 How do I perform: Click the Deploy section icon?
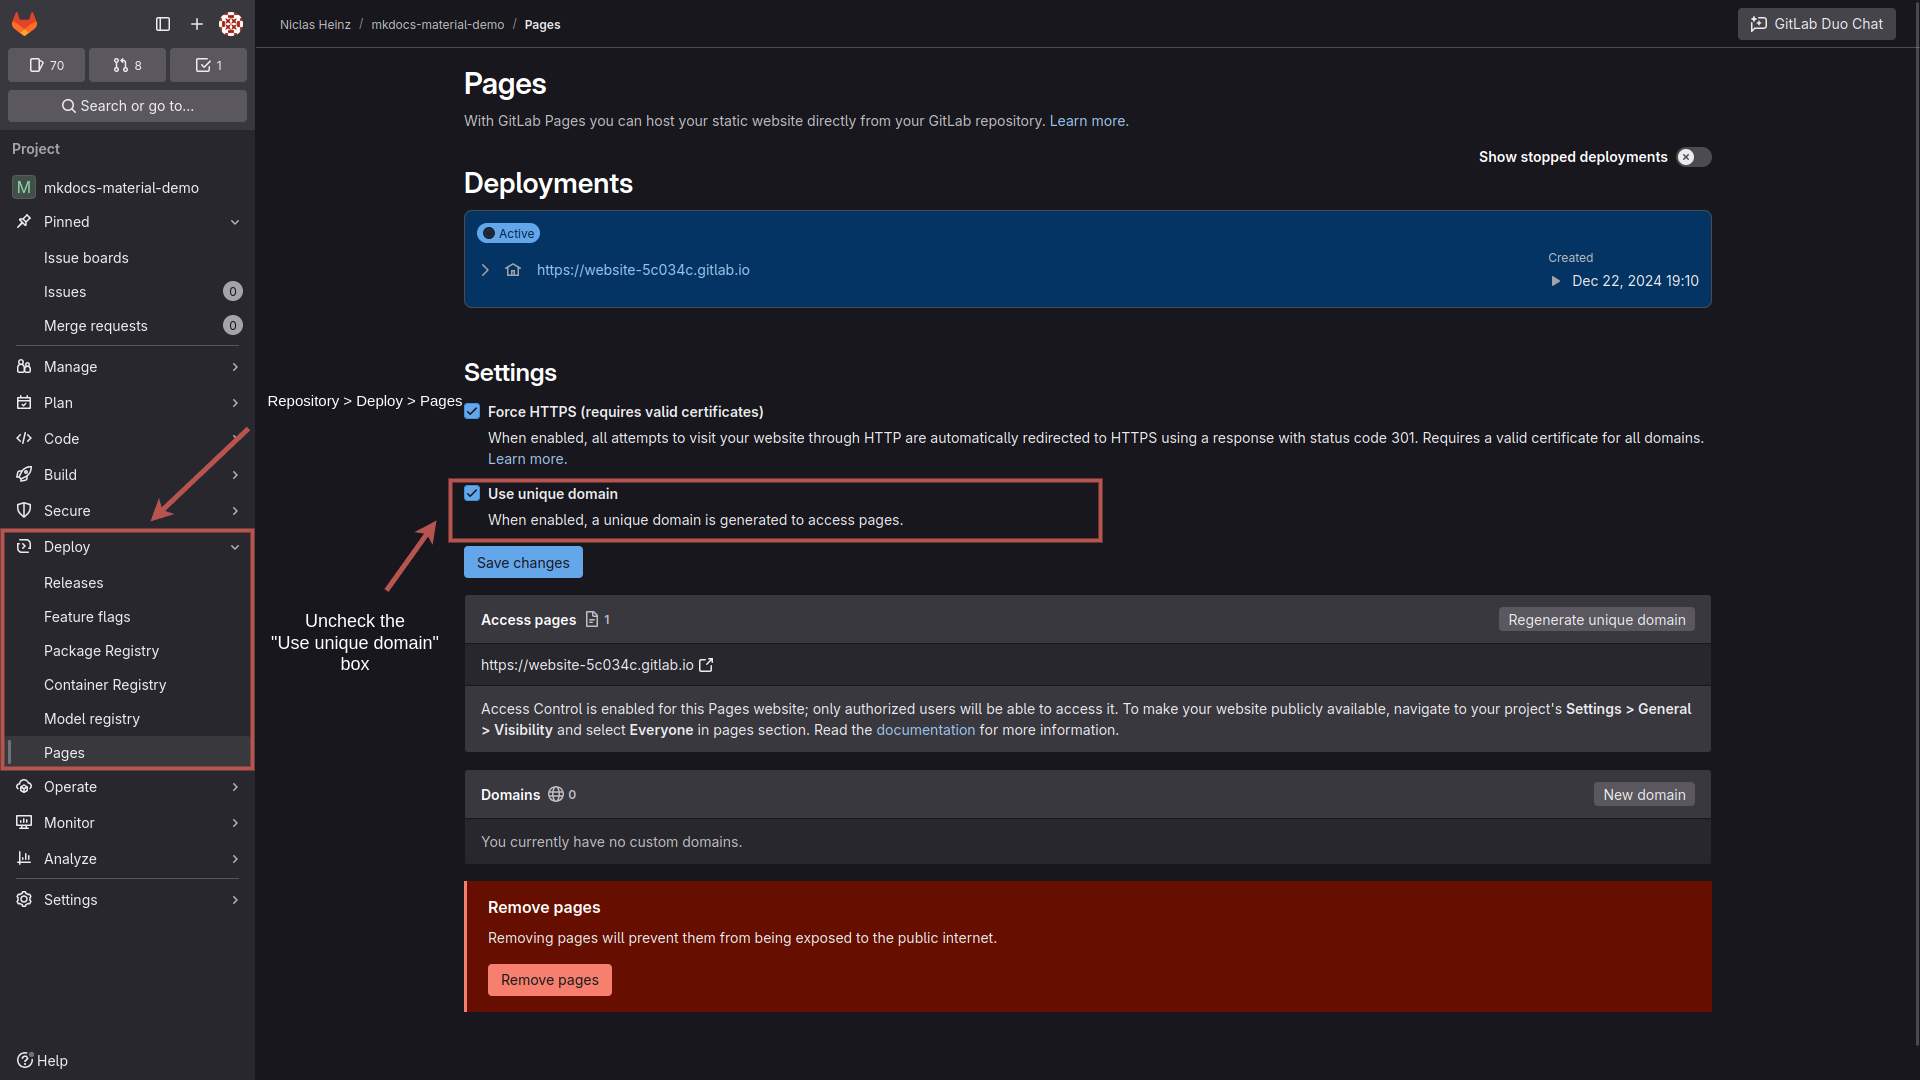(x=24, y=547)
